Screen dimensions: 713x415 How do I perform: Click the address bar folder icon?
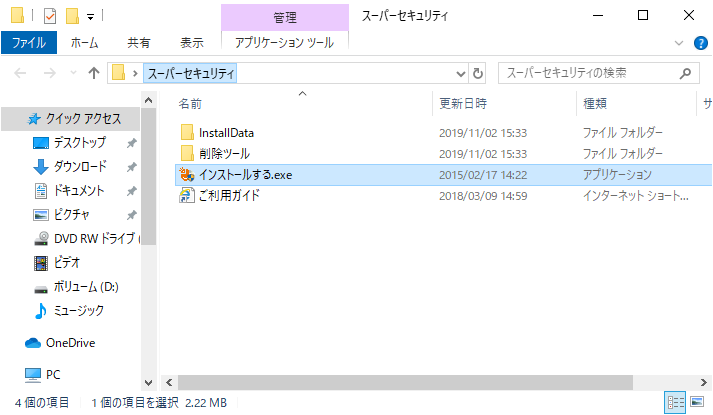point(119,73)
